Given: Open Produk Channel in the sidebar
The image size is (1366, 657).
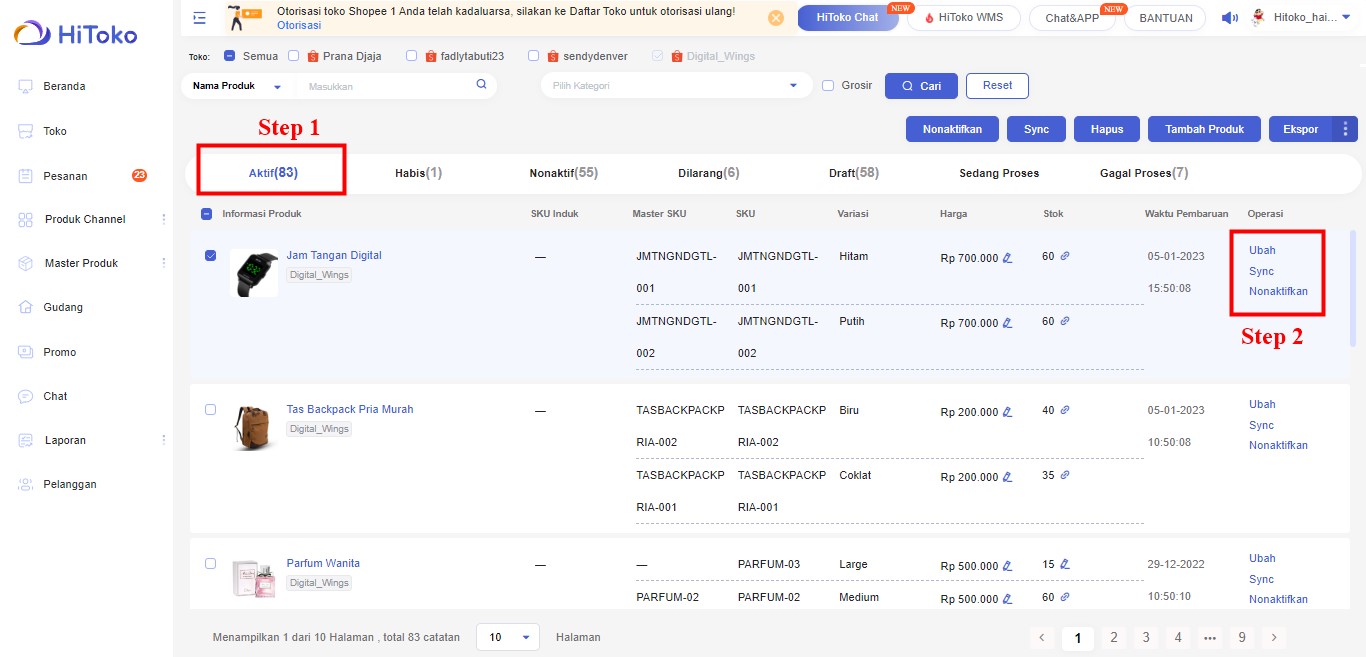Looking at the screenshot, I should [85, 219].
